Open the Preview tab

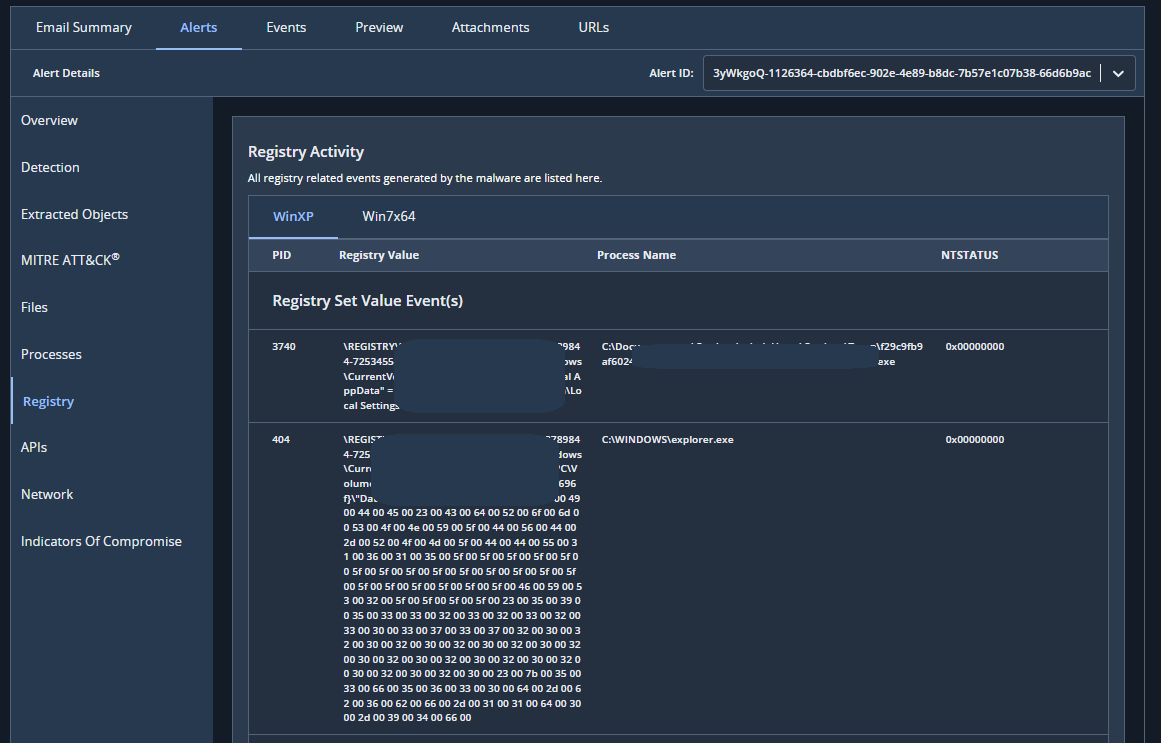click(x=379, y=27)
